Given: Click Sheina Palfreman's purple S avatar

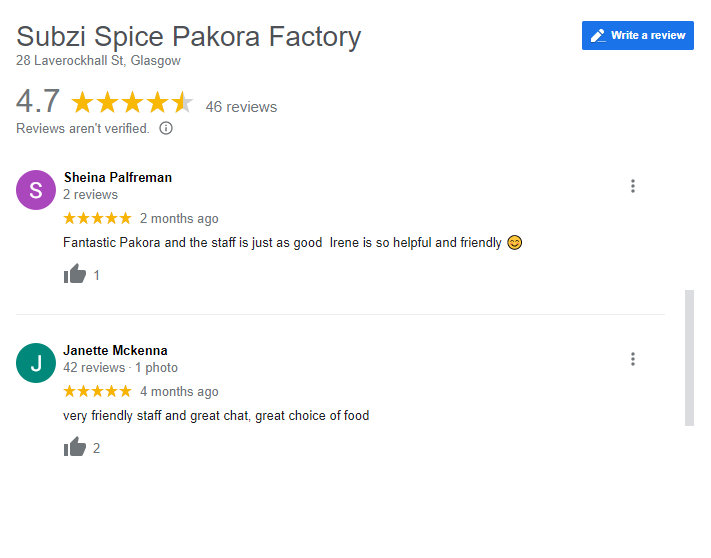Looking at the screenshot, I should pos(36,190).
